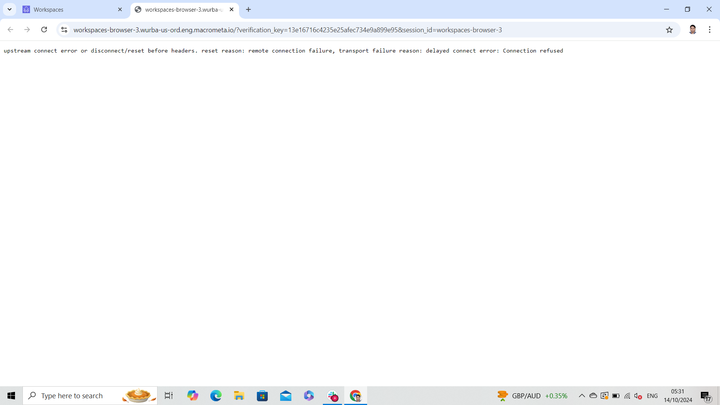This screenshot has width=720, height=405.
Task: Check battery status icon
Action: 616,395
